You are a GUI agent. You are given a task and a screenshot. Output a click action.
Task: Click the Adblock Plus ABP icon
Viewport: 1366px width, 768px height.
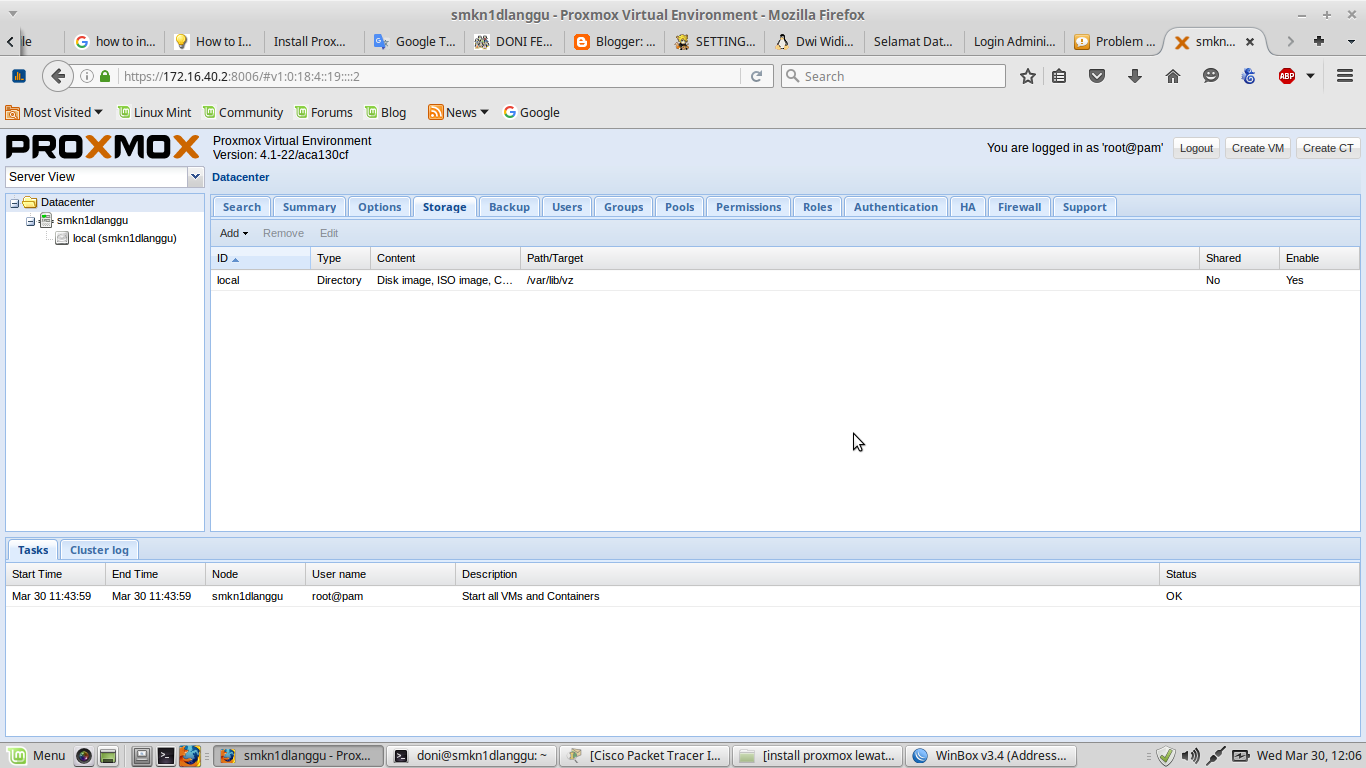click(1287, 76)
